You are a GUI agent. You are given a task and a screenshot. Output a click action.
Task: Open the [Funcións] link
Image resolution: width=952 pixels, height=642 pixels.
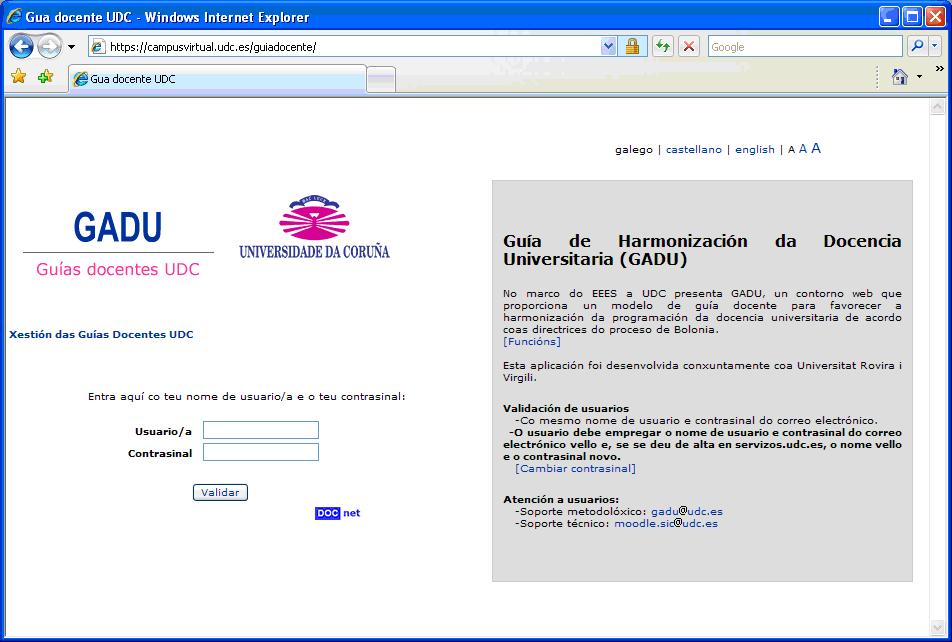pos(532,341)
